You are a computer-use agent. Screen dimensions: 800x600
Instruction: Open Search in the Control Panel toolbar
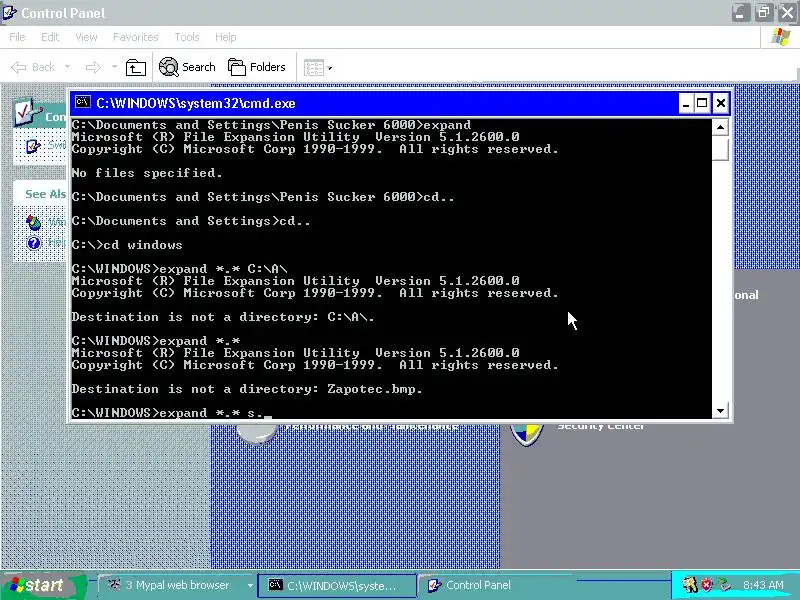coord(187,67)
